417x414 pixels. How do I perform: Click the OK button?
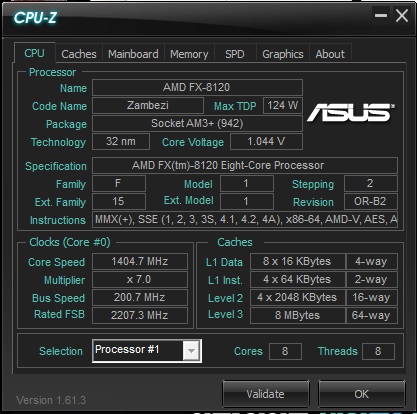362,394
